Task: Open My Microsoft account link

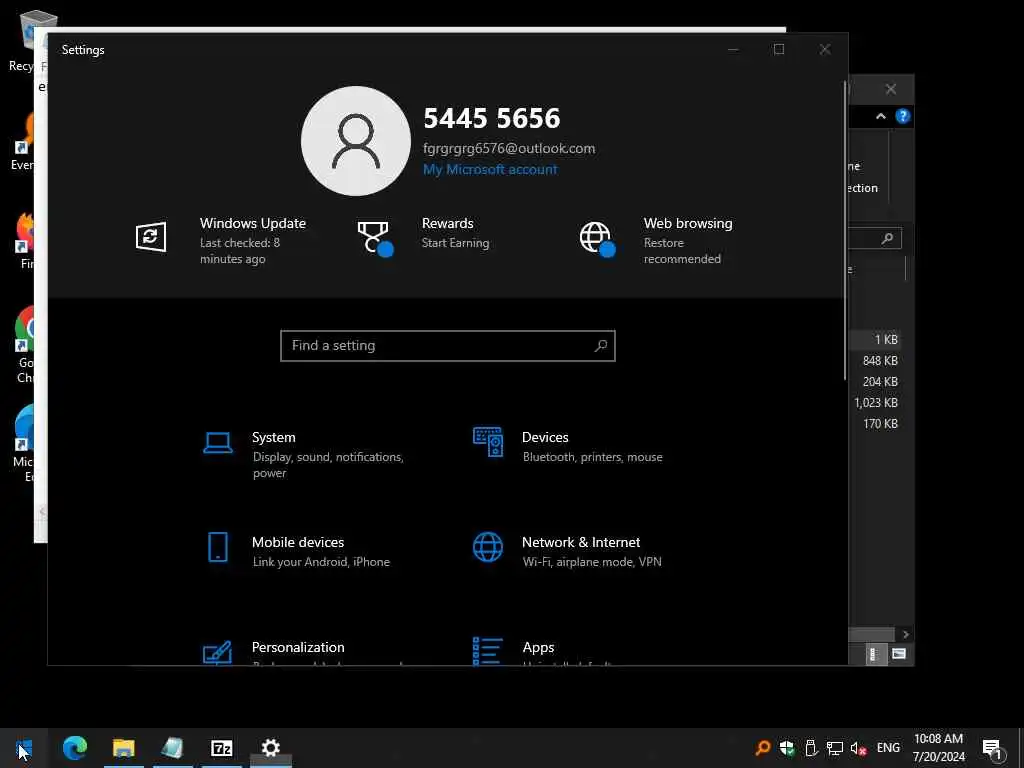Action: (x=490, y=169)
